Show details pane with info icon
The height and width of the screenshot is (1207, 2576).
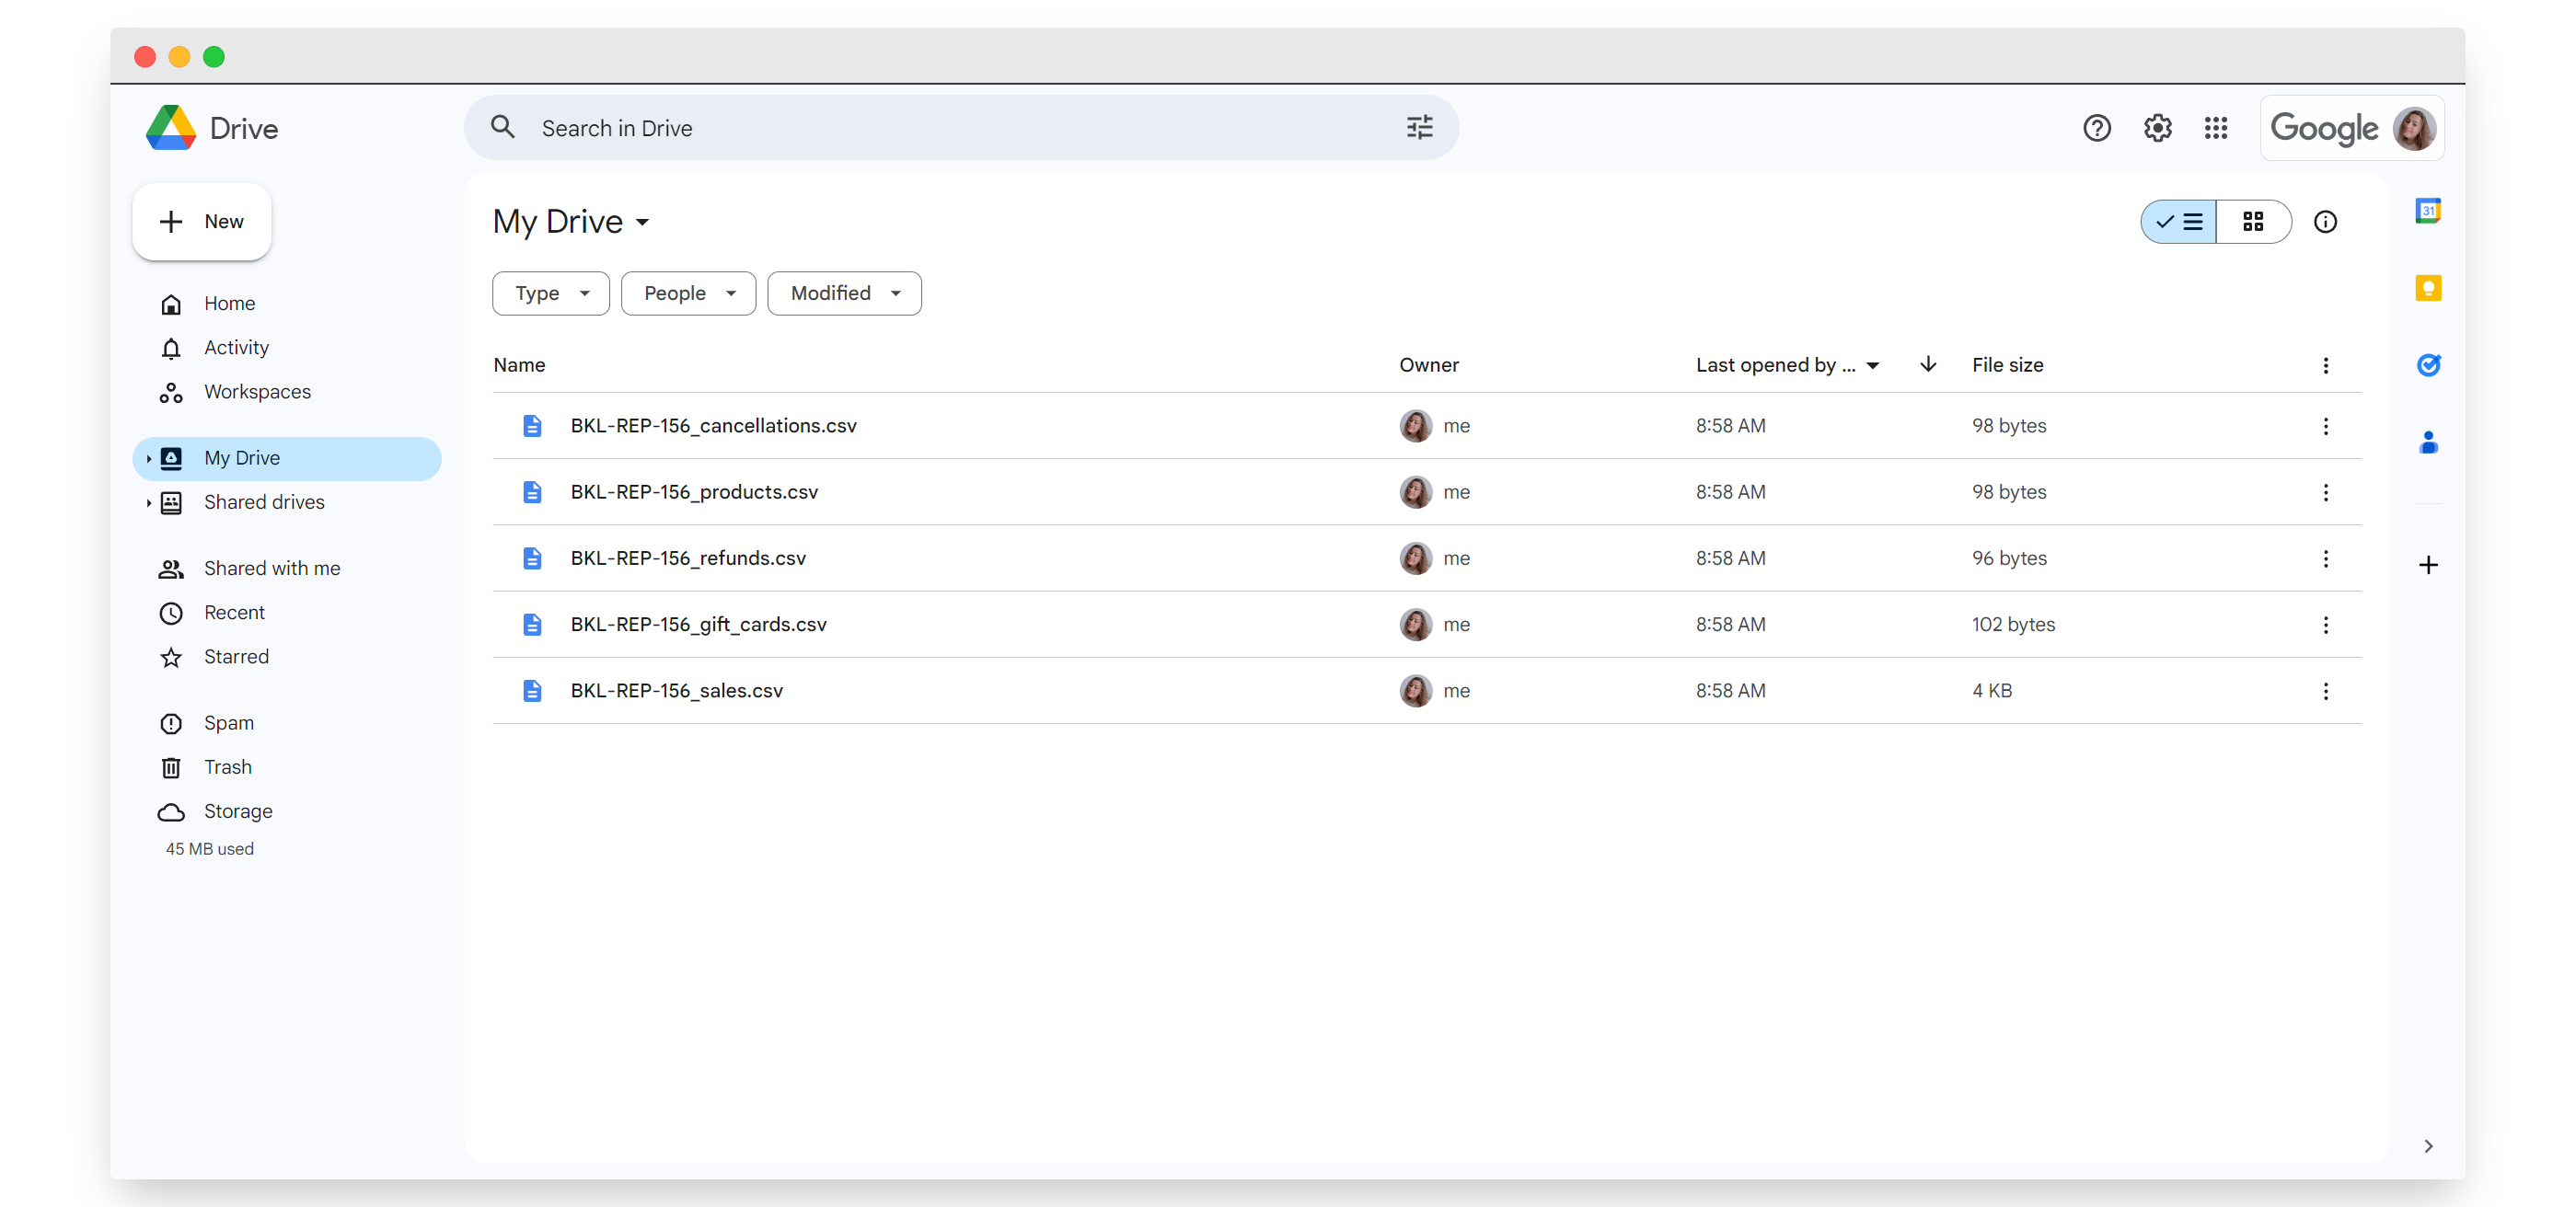[2326, 221]
